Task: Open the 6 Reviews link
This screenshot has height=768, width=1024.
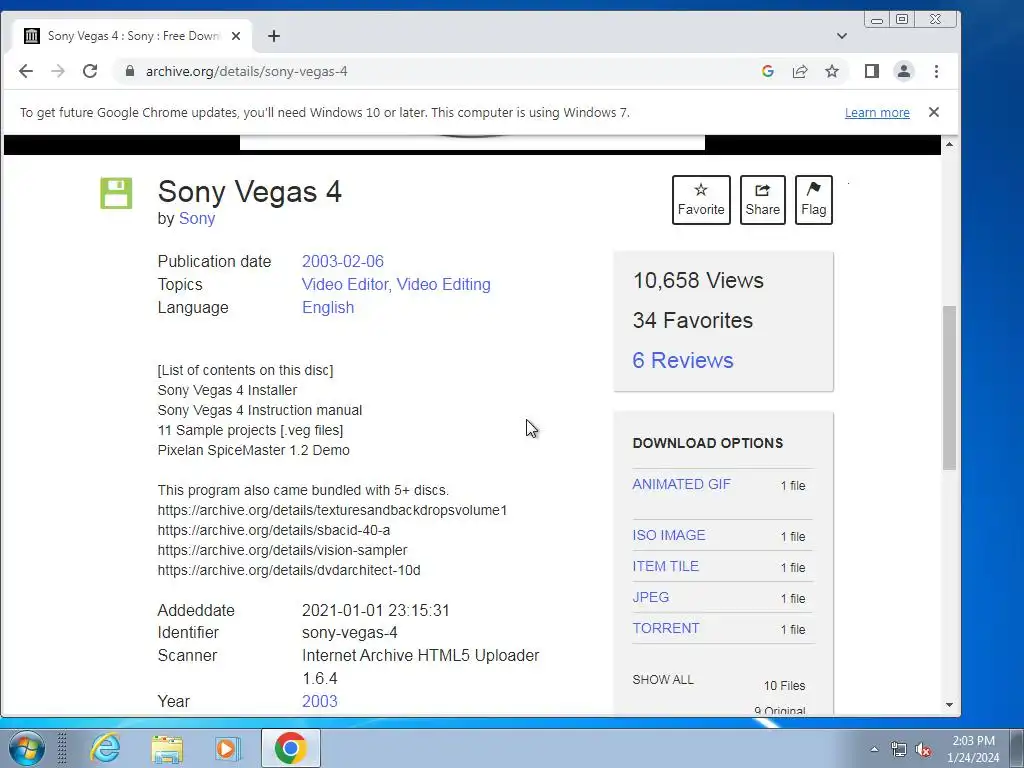Action: tap(683, 360)
